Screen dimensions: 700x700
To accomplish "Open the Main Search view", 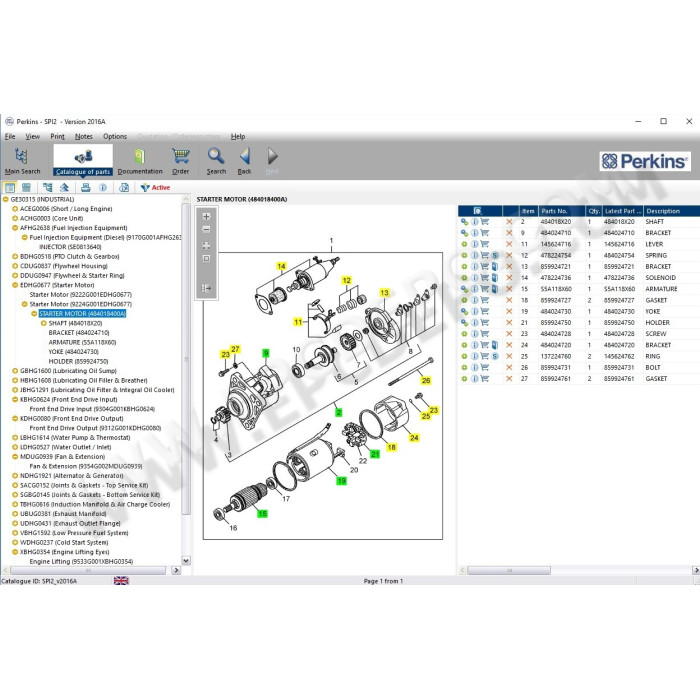I will (x=22, y=161).
